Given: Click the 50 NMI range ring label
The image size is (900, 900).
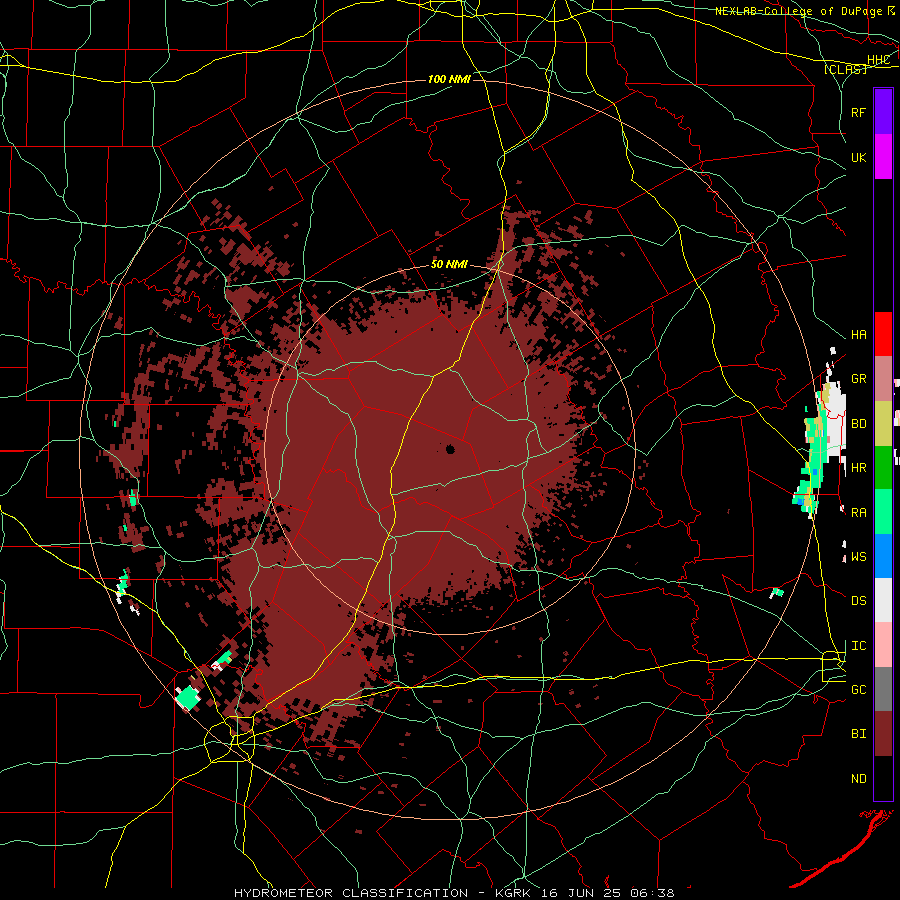Looking at the screenshot, I should click(x=449, y=264).
